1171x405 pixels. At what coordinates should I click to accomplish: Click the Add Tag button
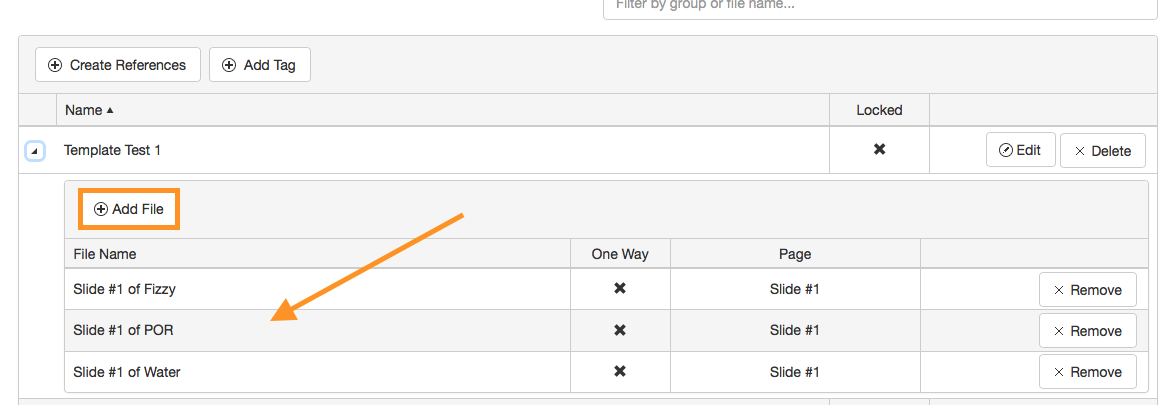click(x=260, y=65)
